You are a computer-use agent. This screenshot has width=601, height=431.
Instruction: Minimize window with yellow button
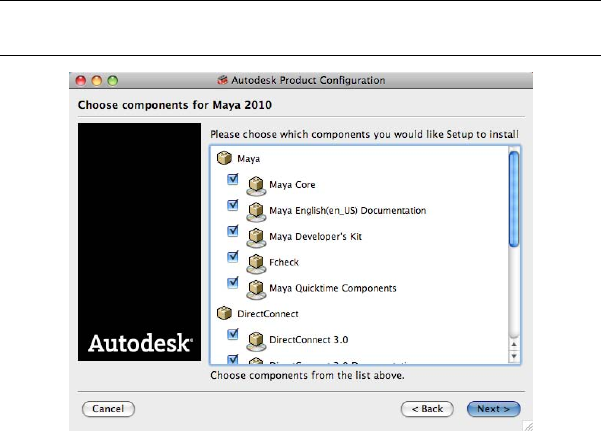point(97,81)
